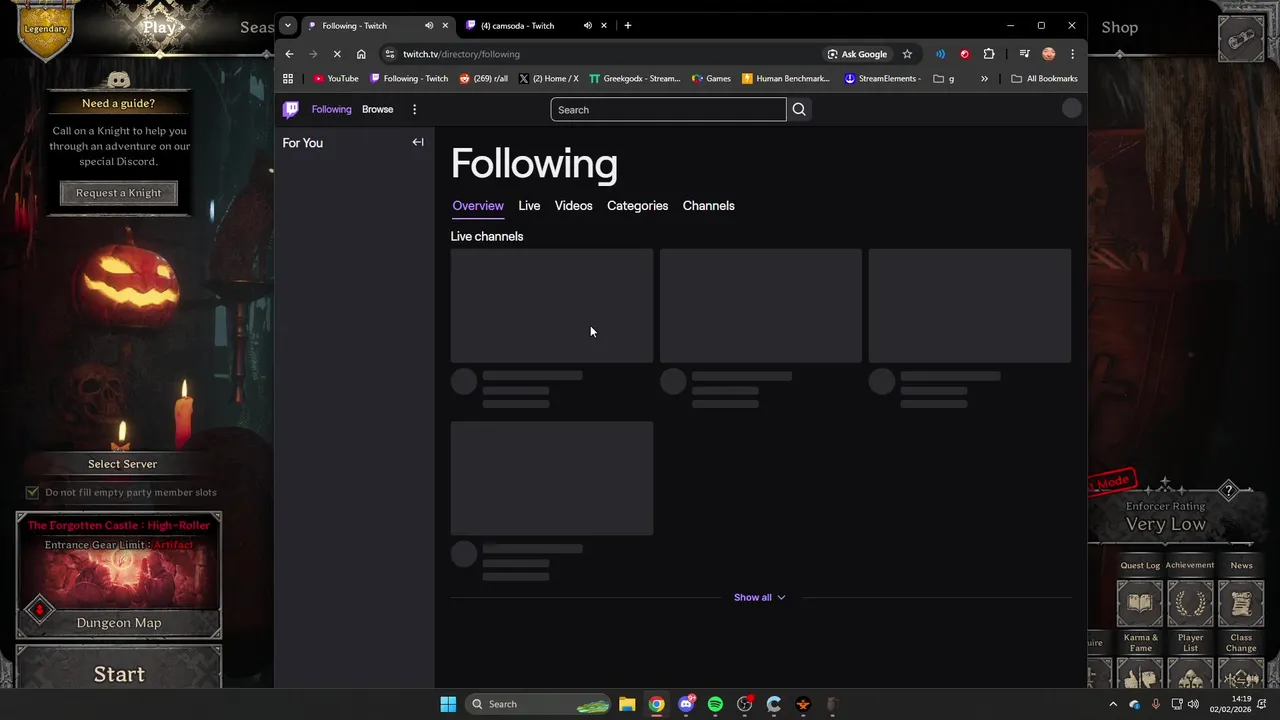The width and height of the screenshot is (1280, 720).
Task: Open File Explorer from taskbar
Action: [627, 704]
